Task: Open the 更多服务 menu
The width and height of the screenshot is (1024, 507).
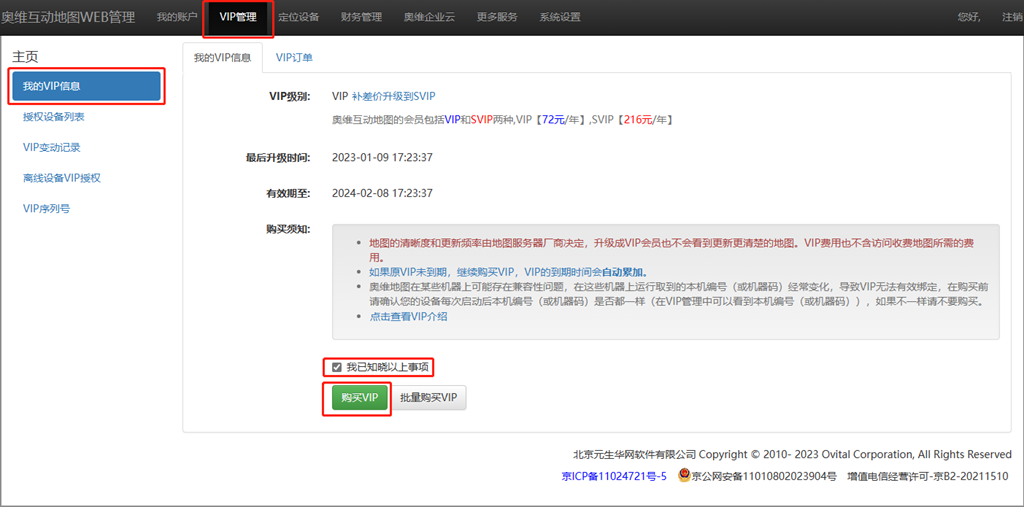Action: [497, 17]
